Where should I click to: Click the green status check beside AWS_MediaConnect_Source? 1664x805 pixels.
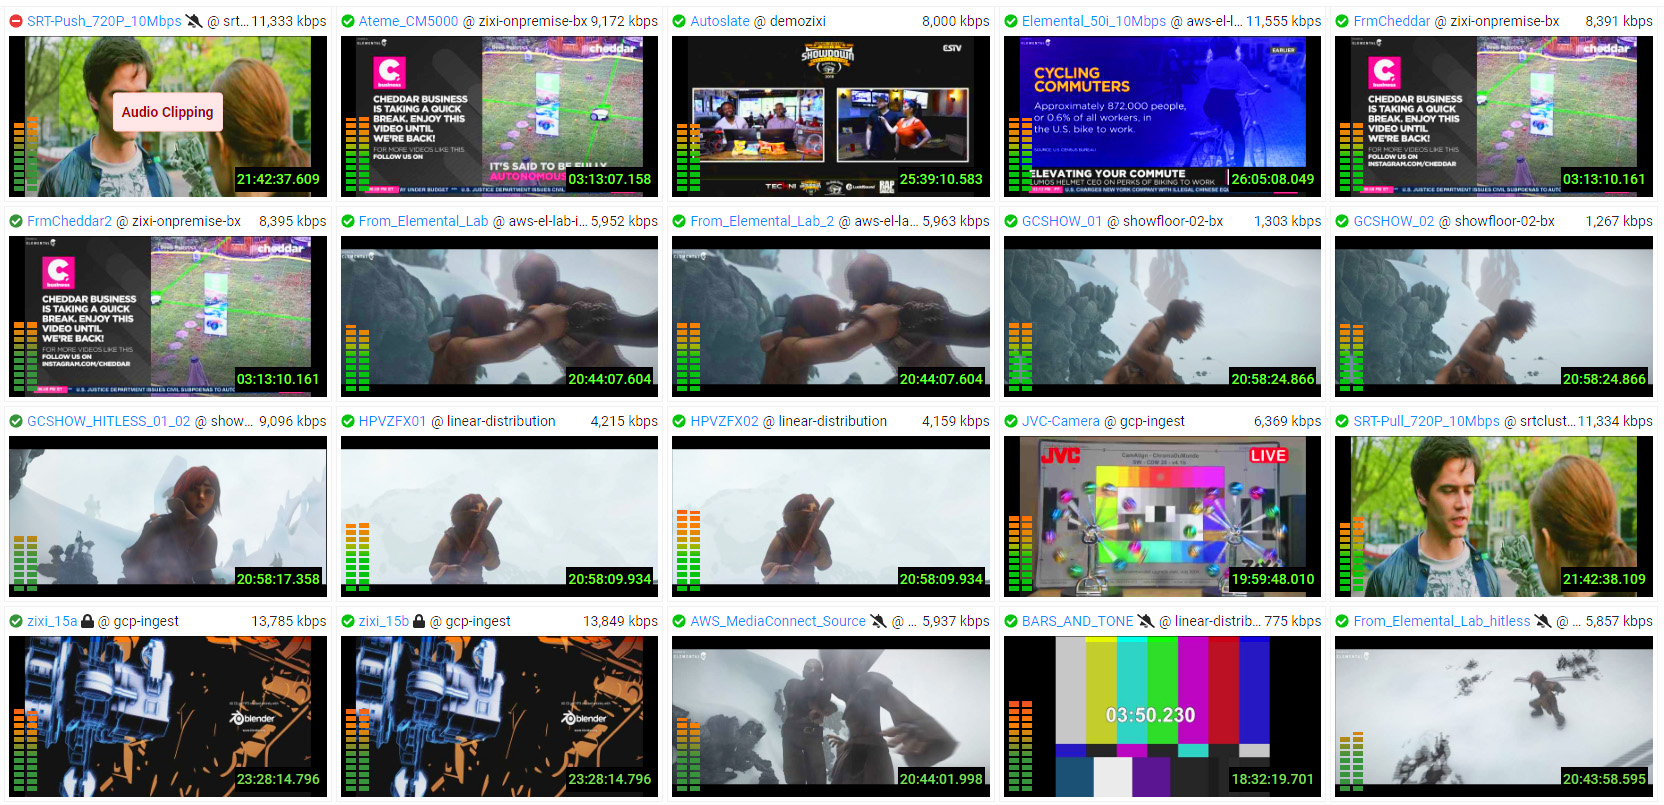click(x=679, y=621)
